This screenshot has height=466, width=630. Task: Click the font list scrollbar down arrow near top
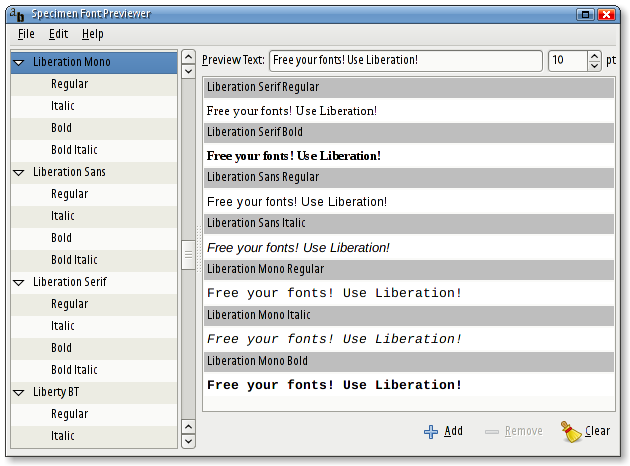point(188,72)
